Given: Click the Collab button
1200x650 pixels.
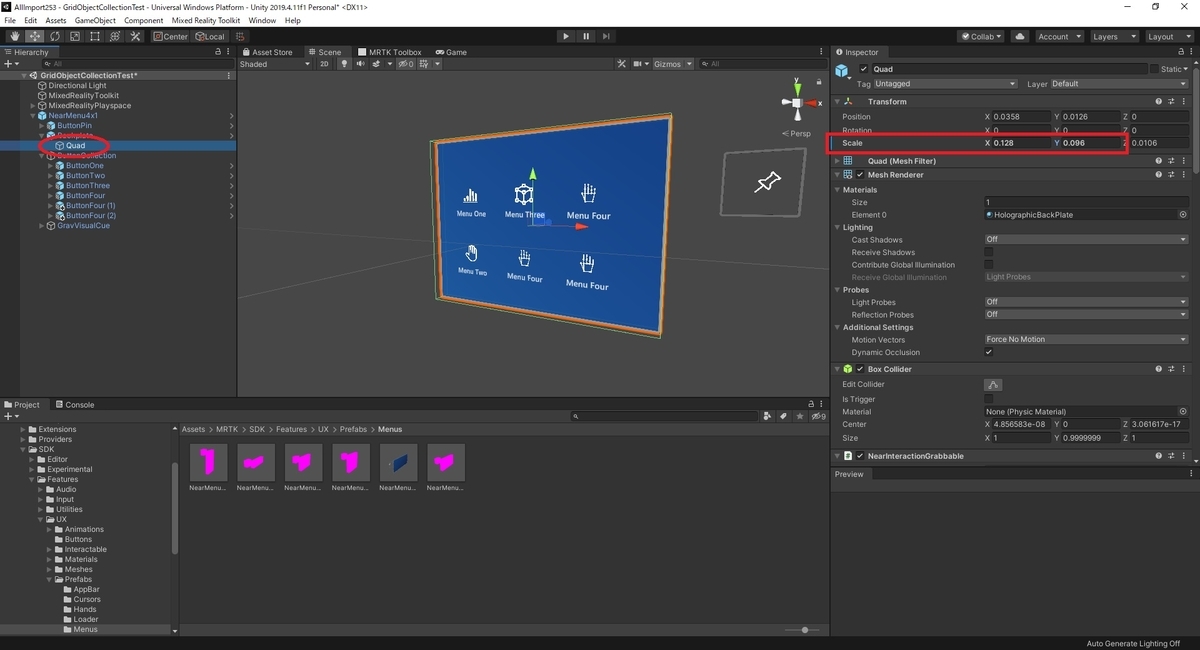Looking at the screenshot, I should click(x=982, y=36).
